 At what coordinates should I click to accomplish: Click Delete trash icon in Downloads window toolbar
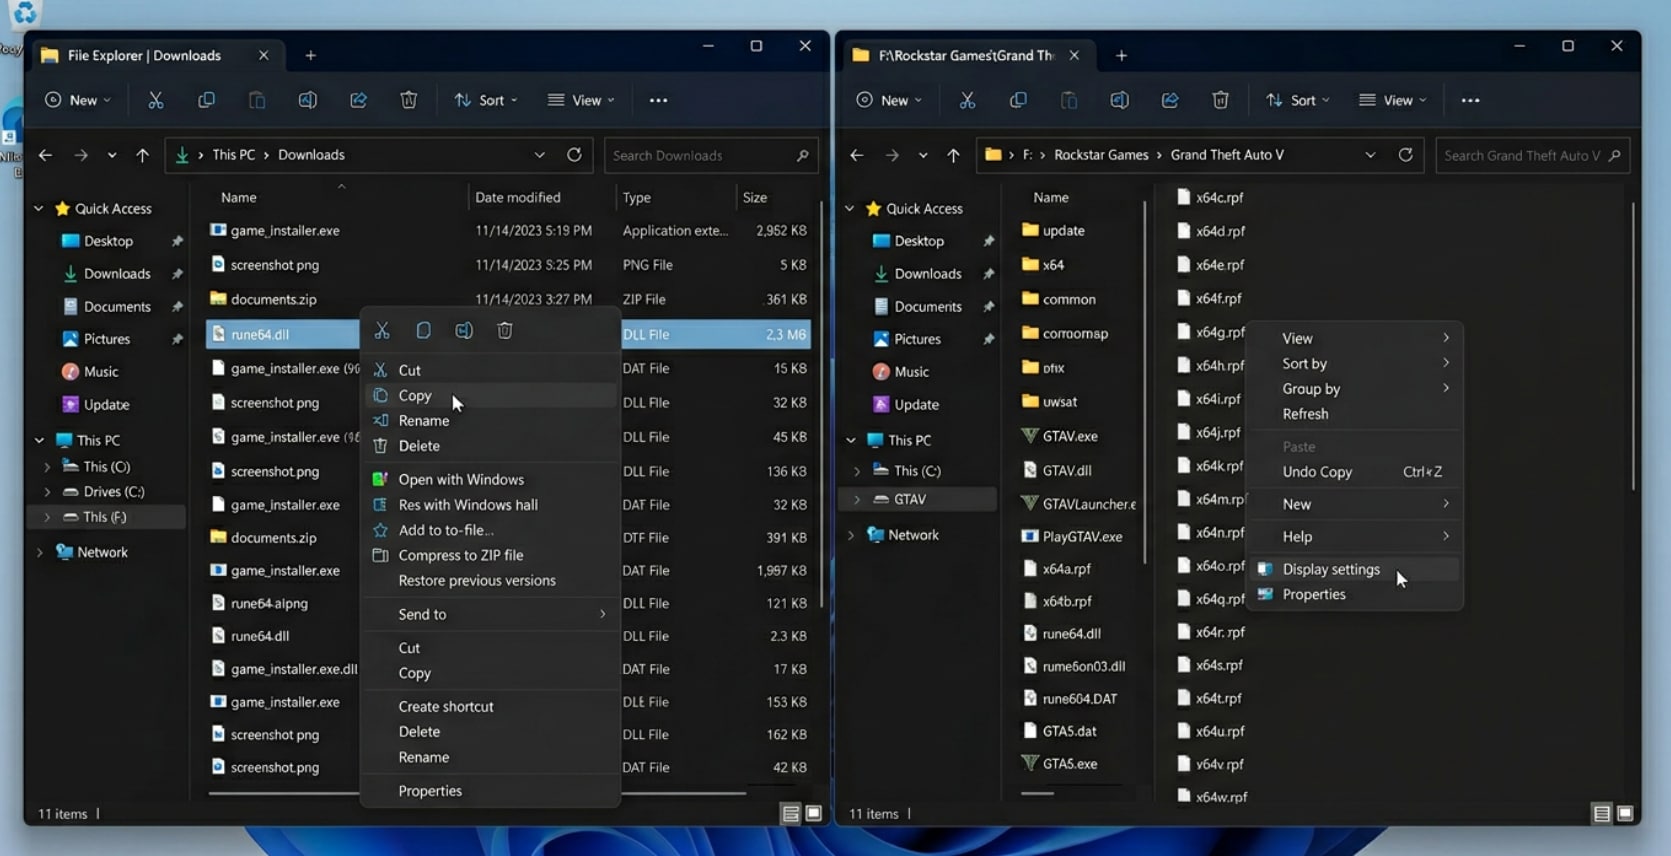(409, 100)
